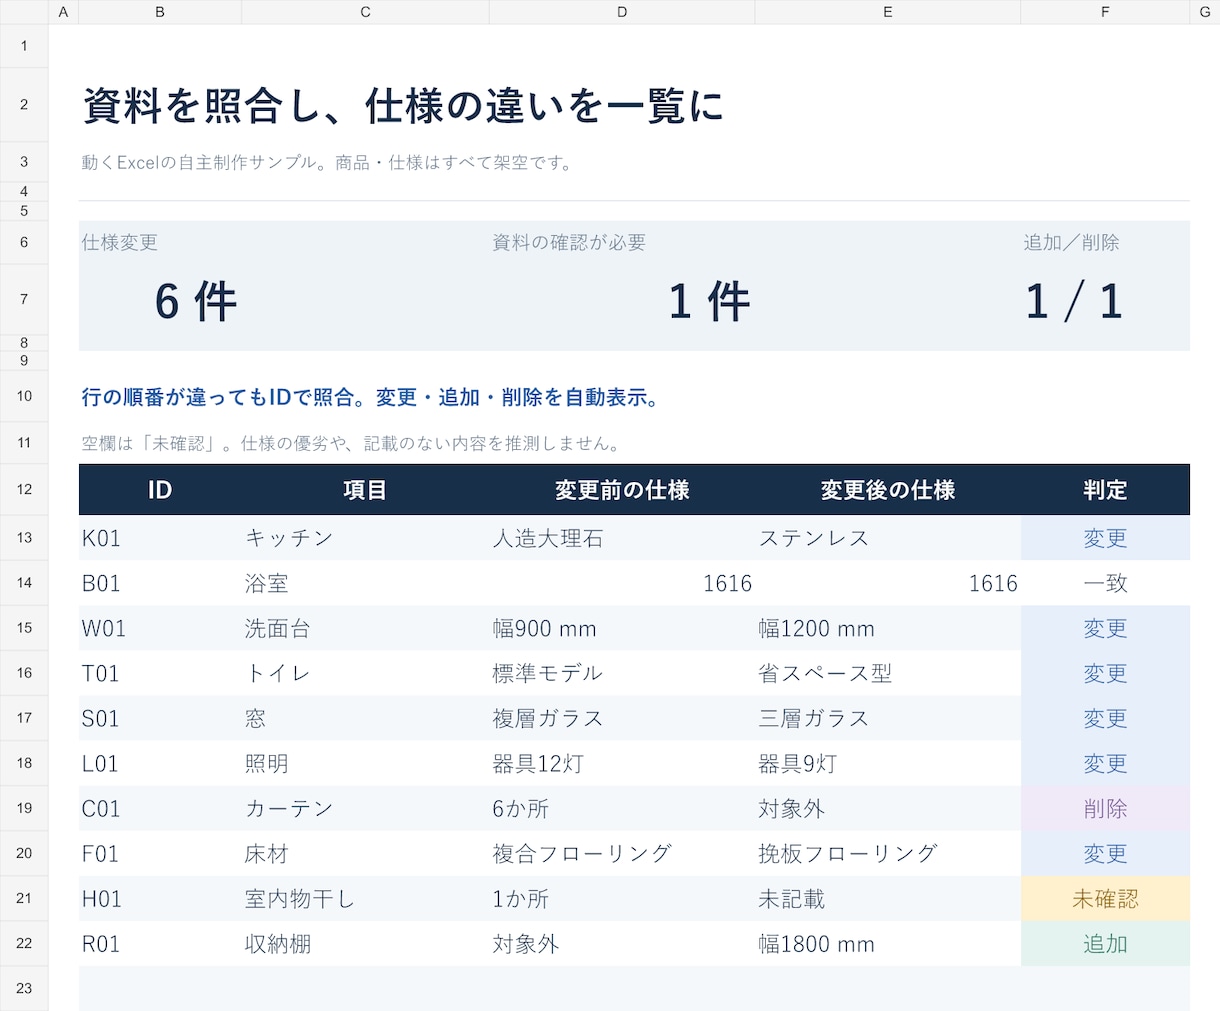Select the 器具12灯 cell

[622, 763]
